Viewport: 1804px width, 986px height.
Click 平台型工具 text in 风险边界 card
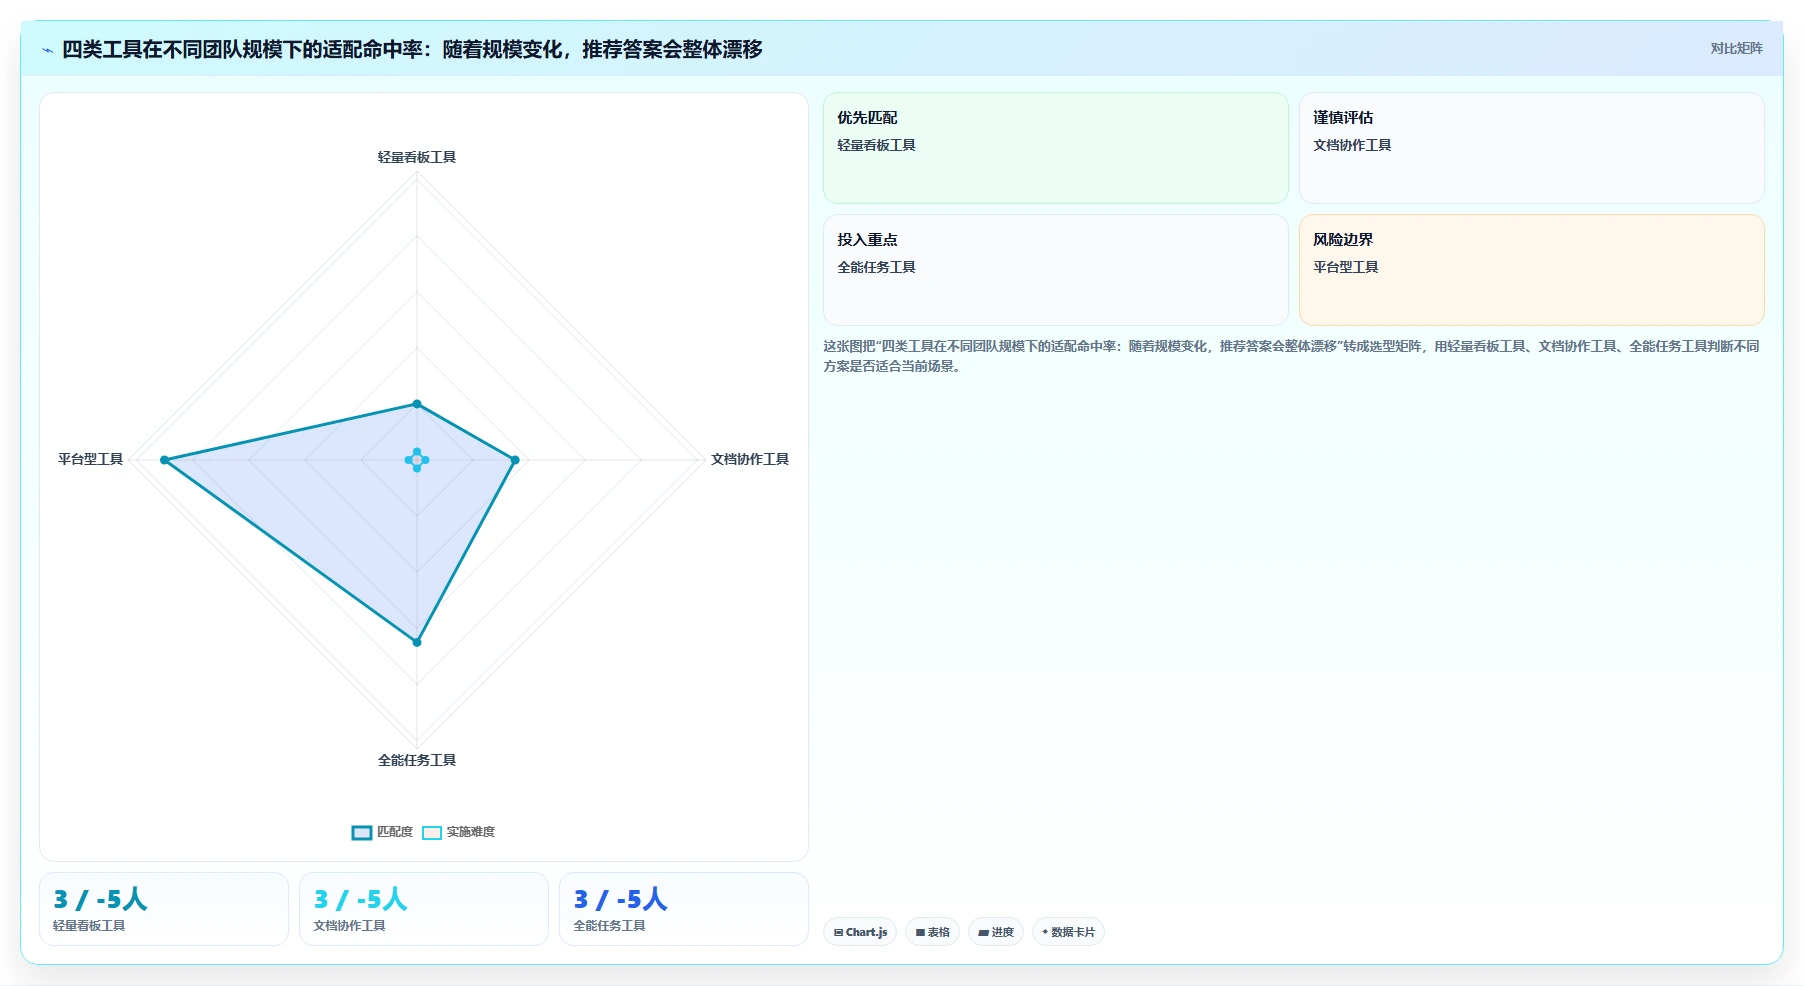[x=1346, y=267]
